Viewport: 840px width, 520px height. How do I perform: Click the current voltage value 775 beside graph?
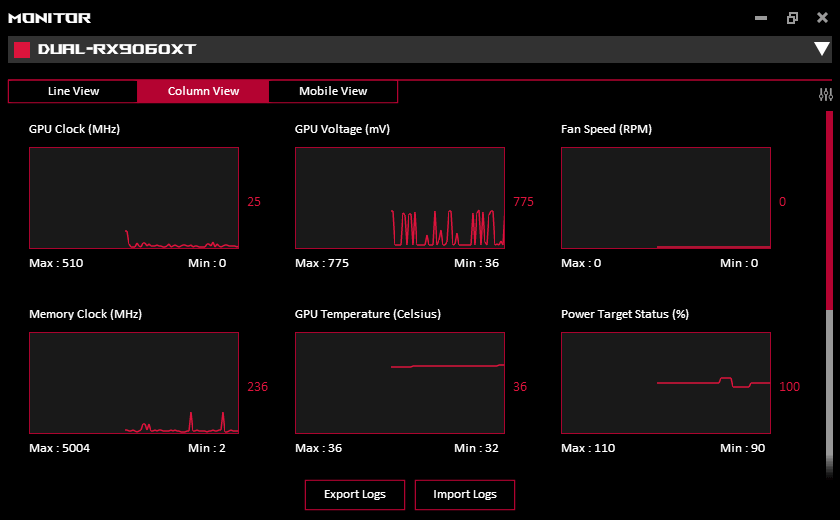coord(523,202)
